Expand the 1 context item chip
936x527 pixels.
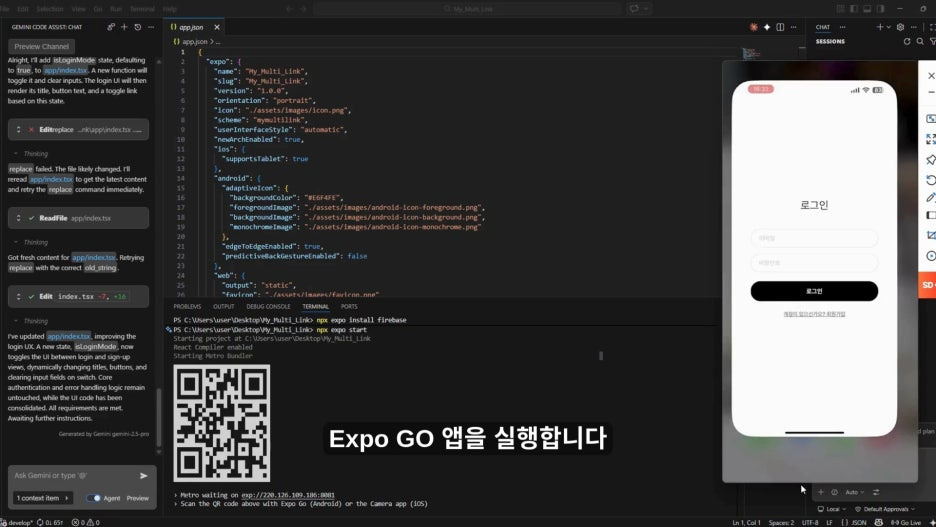click(x=42, y=498)
